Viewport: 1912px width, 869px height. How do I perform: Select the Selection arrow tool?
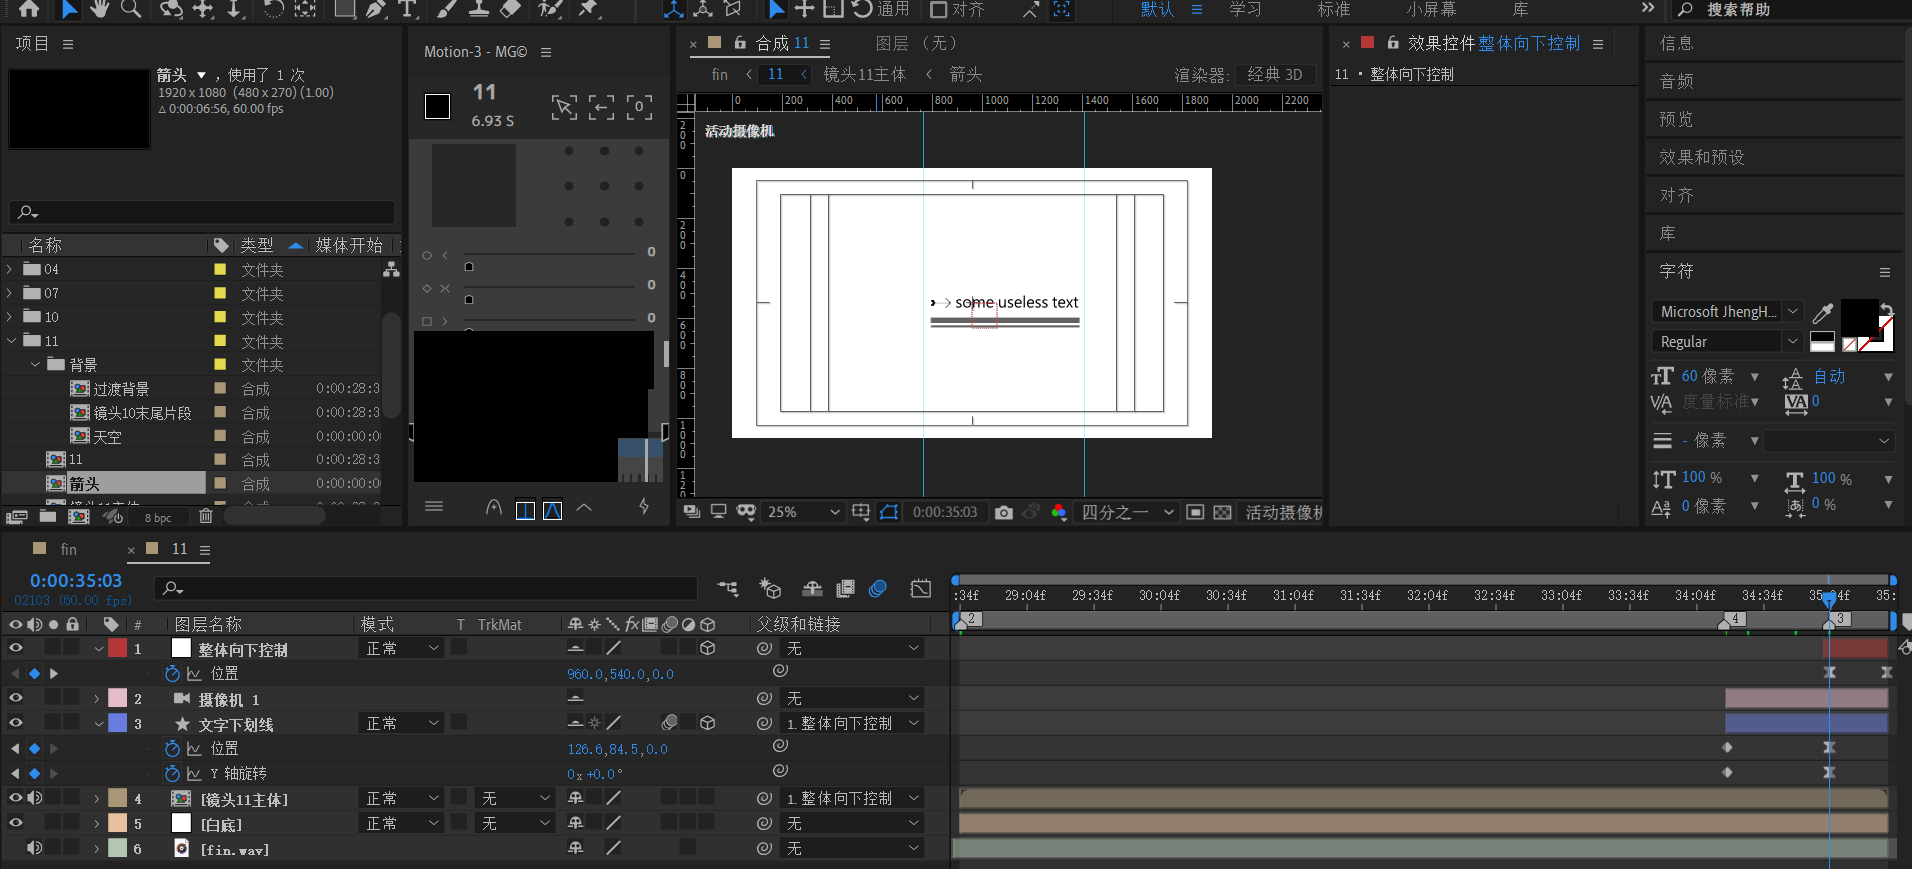coord(68,9)
